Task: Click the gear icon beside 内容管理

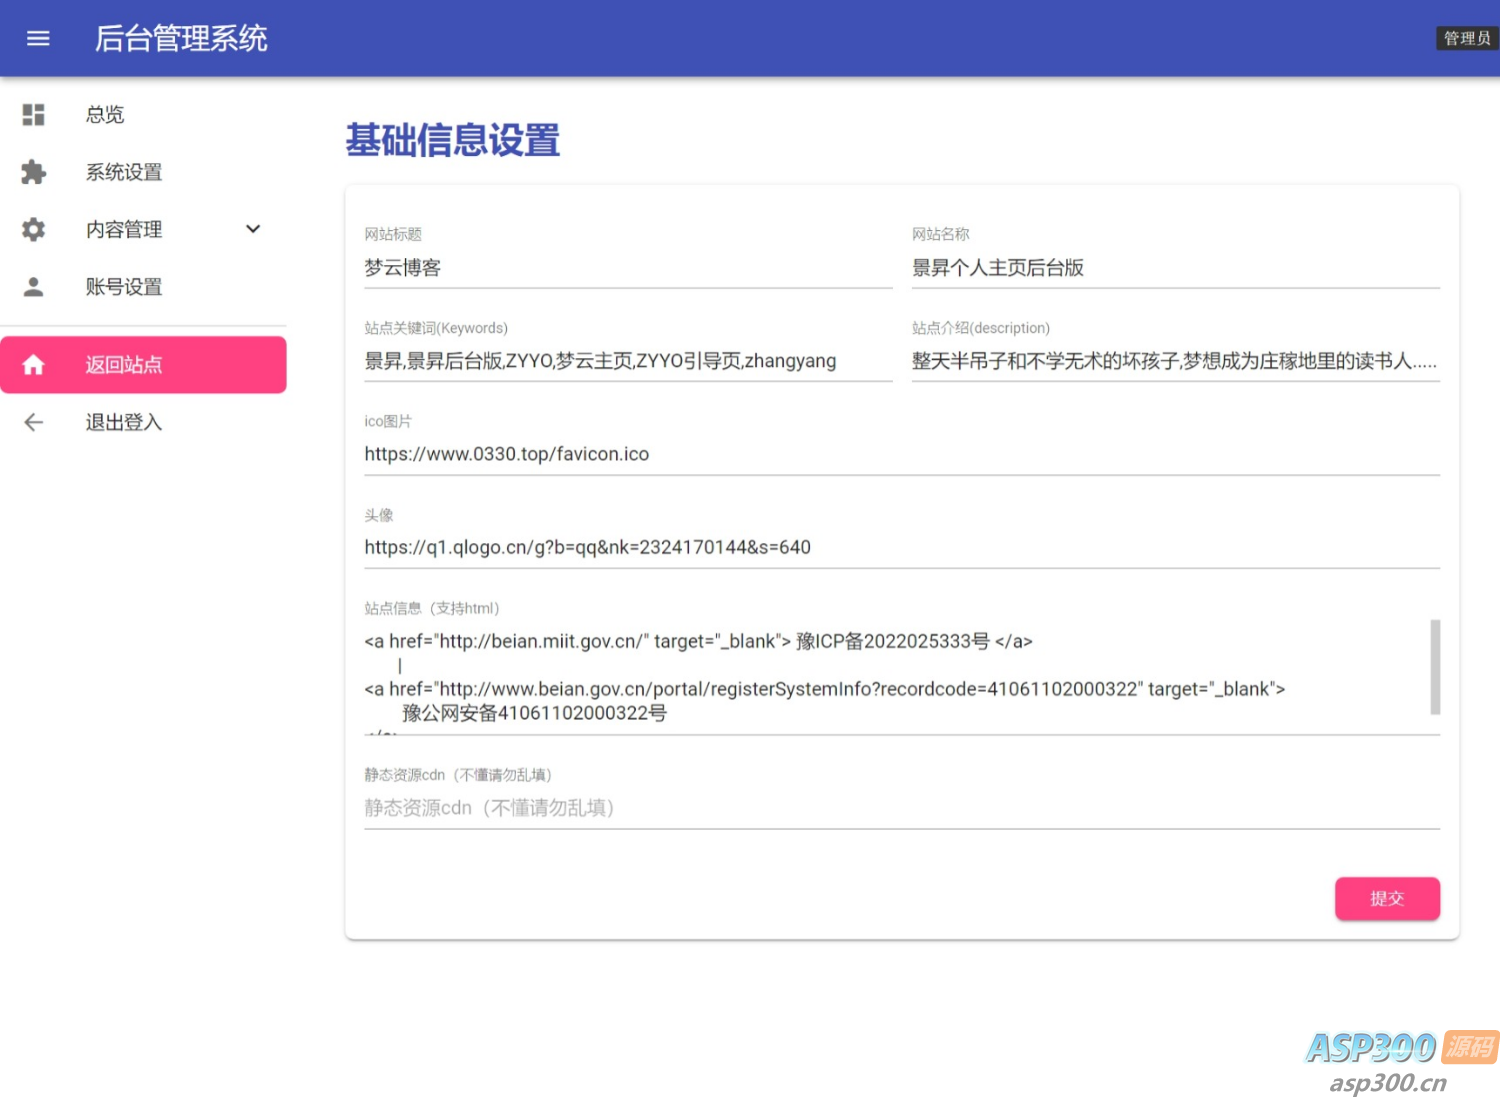Action: pyautogui.click(x=33, y=229)
